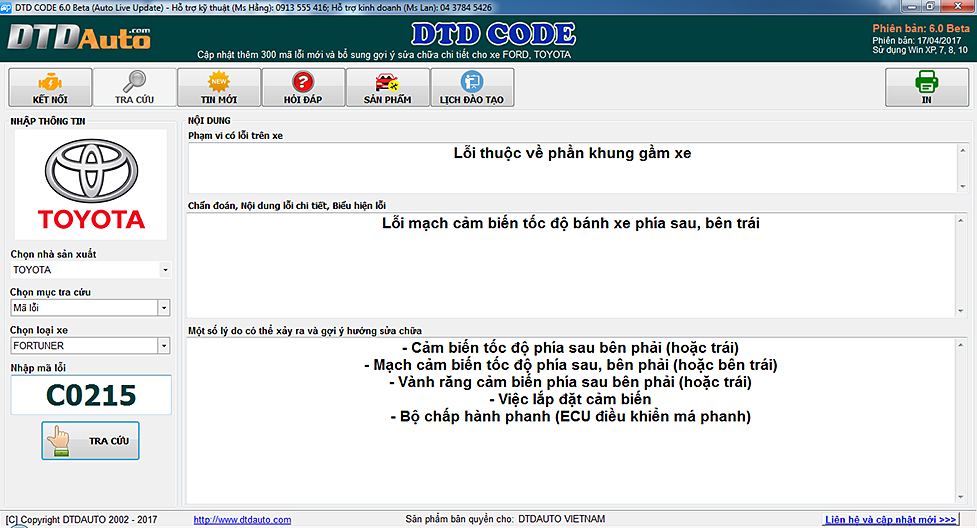This screenshot has width=977, height=528.
Task: Open the http://www.dtdauto.com link
Action: point(242,520)
